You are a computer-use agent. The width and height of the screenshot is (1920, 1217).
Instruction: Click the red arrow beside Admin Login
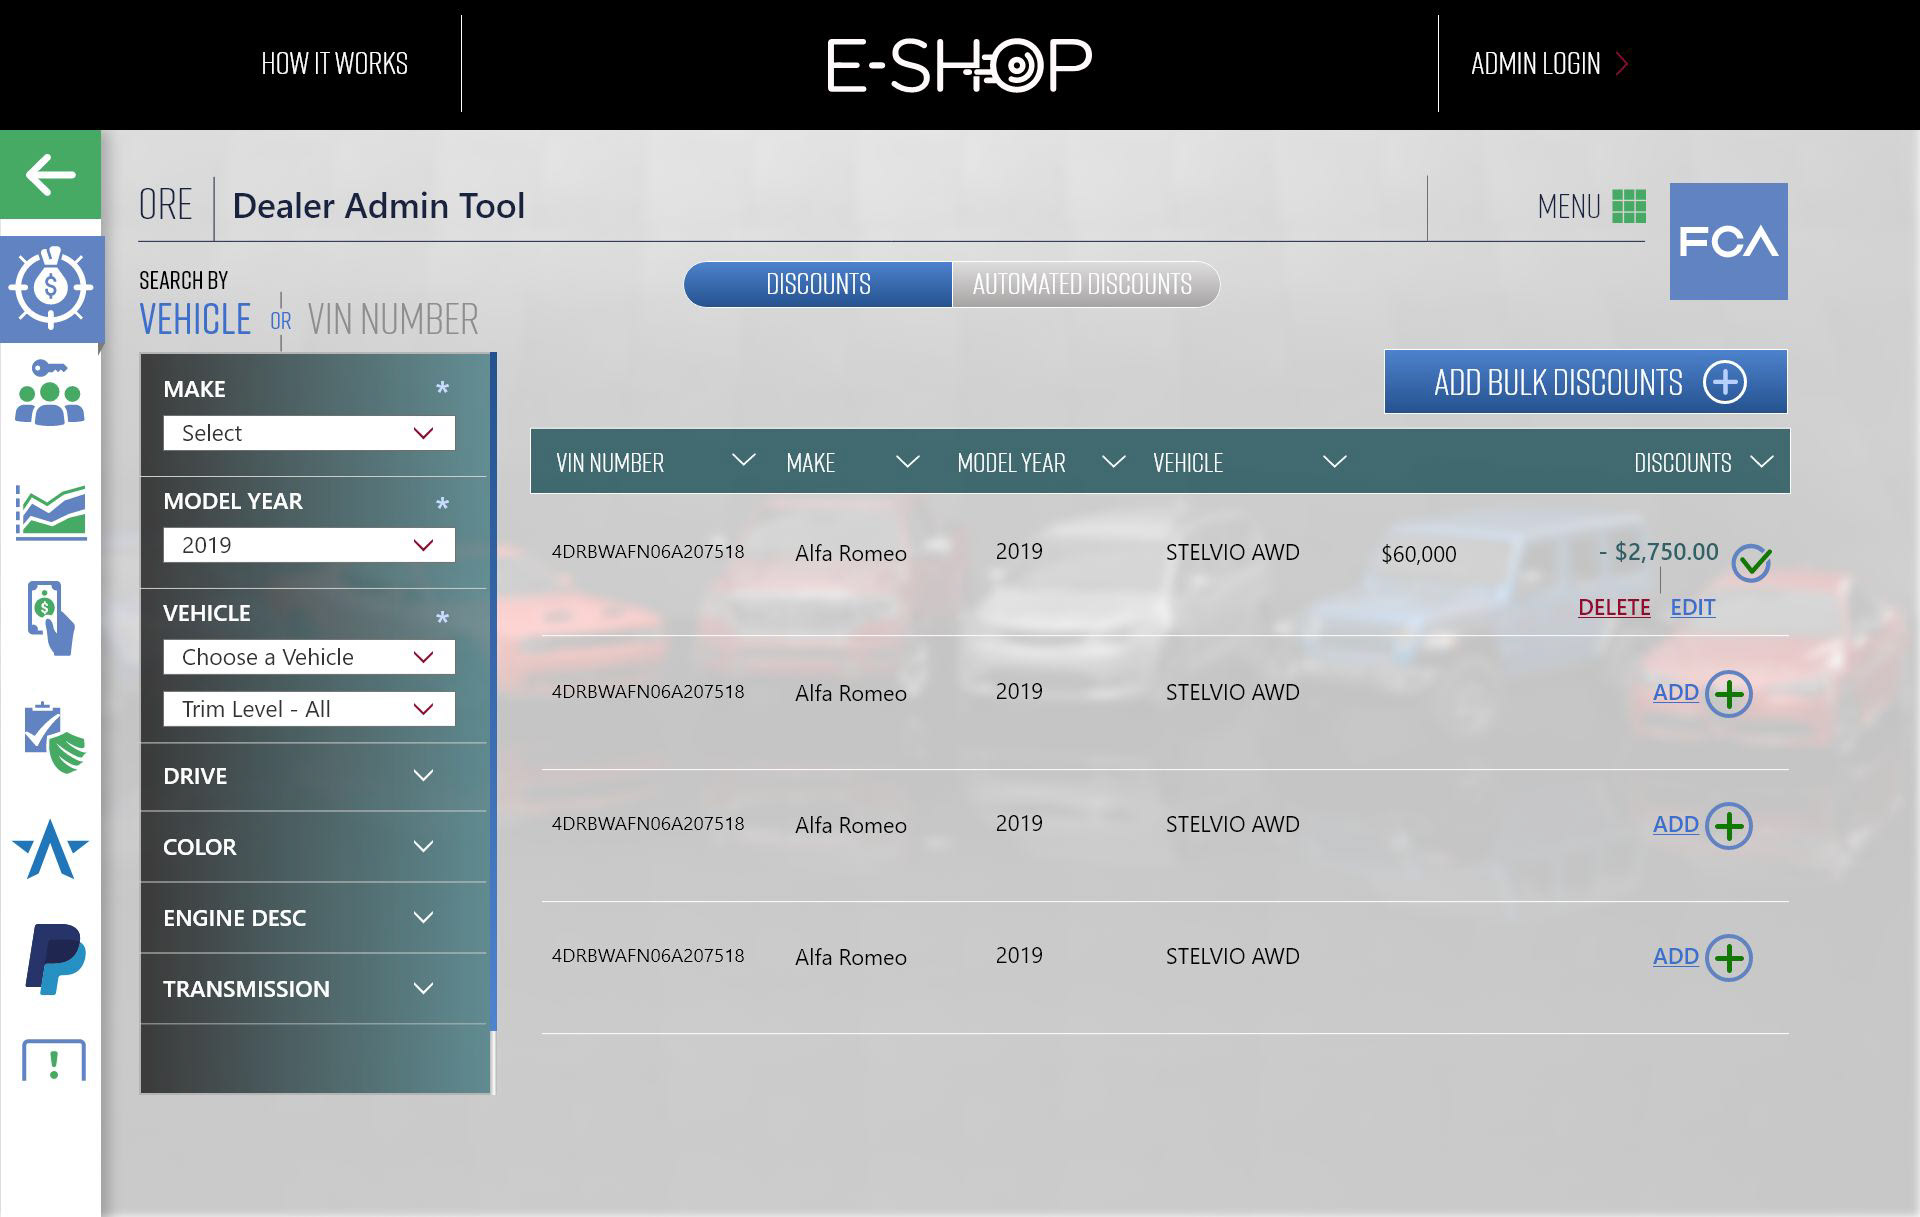1622,64
